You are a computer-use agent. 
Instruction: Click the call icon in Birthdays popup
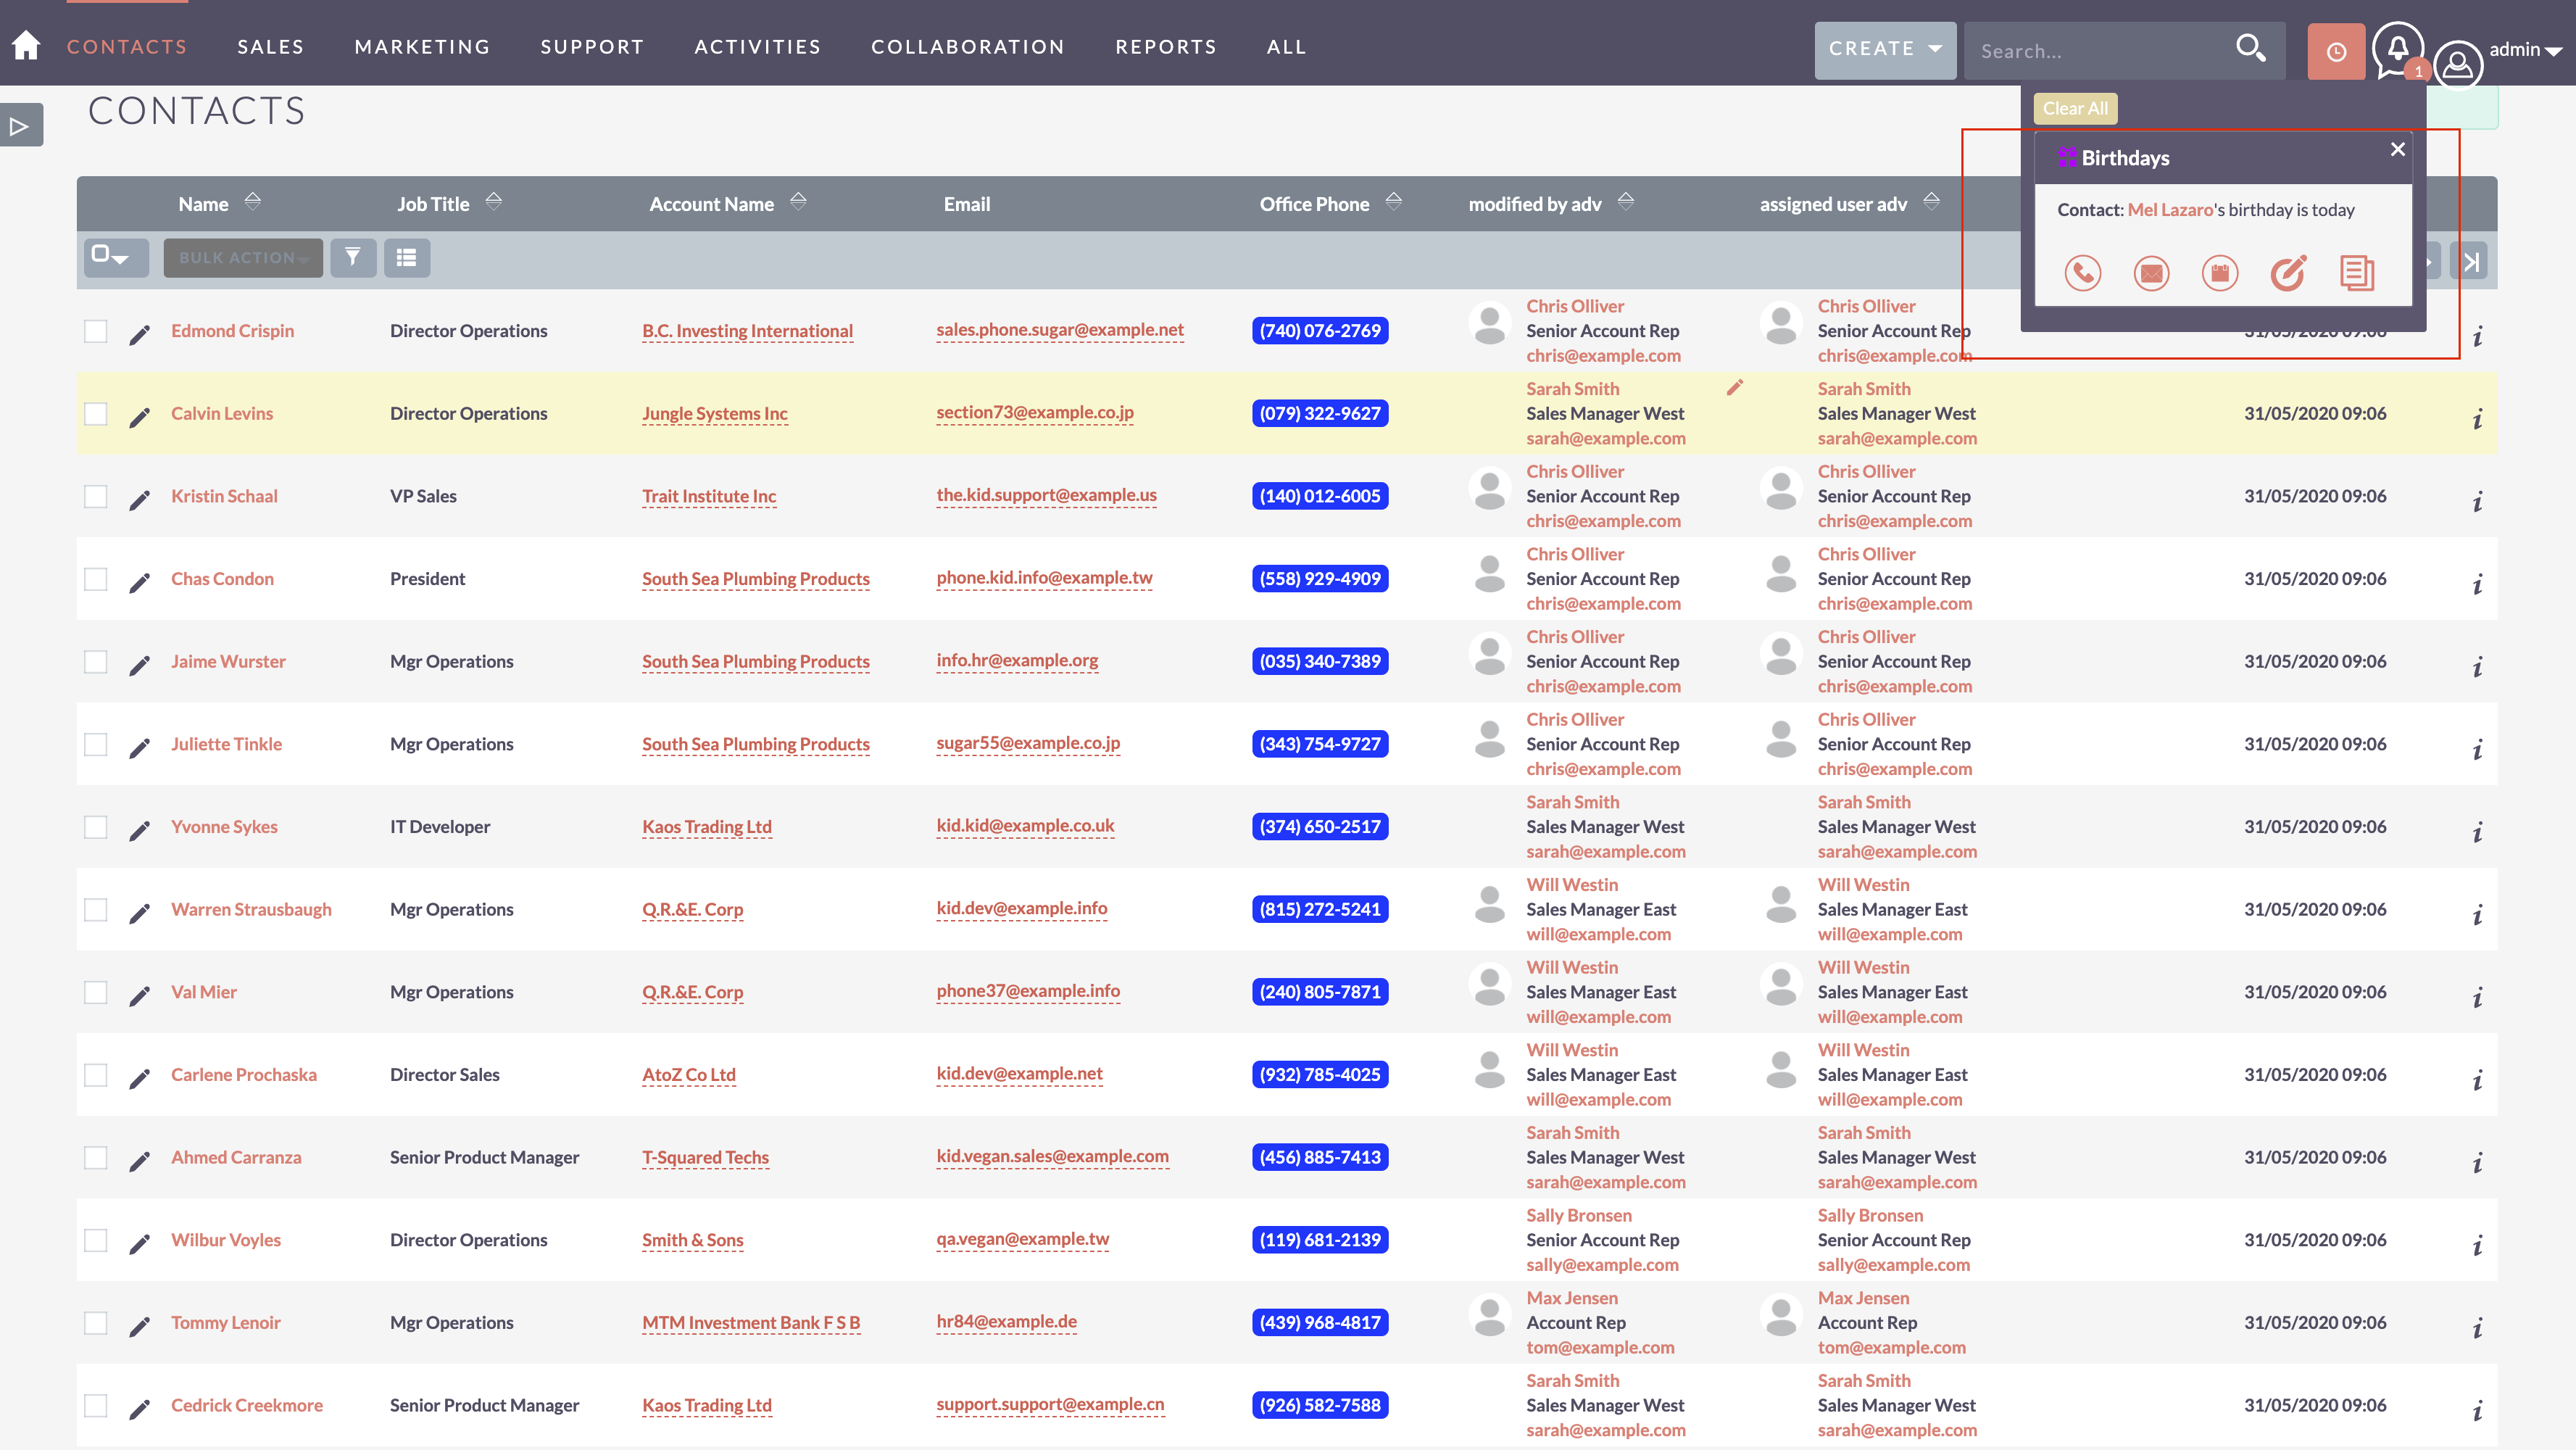(2084, 271)
